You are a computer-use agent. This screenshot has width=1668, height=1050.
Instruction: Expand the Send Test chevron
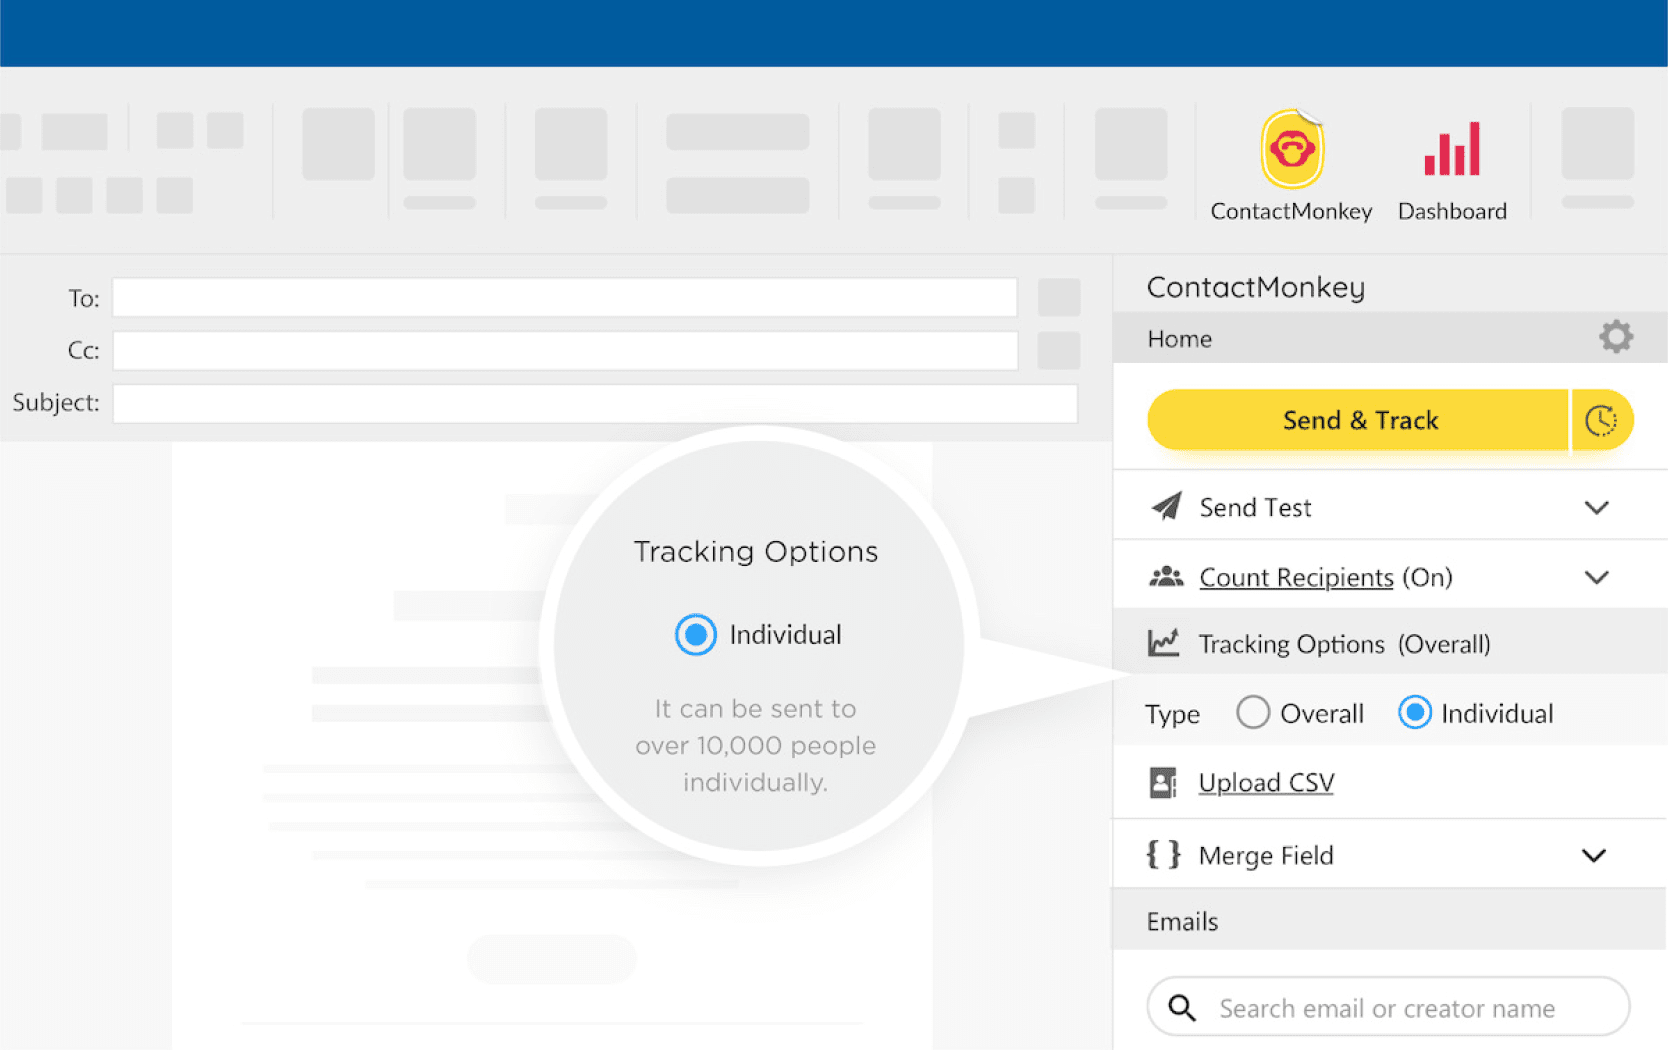click(x=1597, y=508)
